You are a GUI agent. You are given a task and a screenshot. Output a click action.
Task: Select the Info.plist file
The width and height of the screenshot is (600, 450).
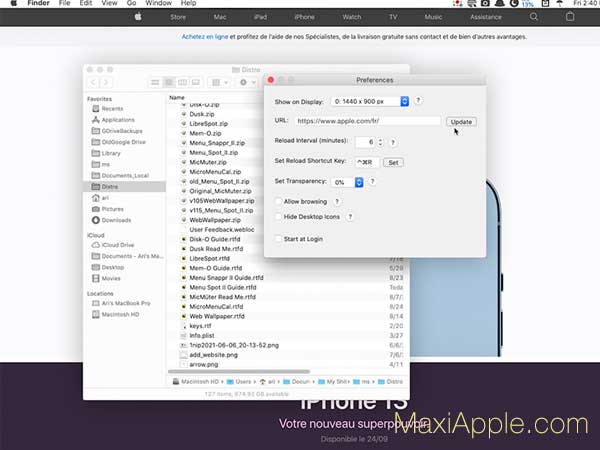(x=202, y=336)
